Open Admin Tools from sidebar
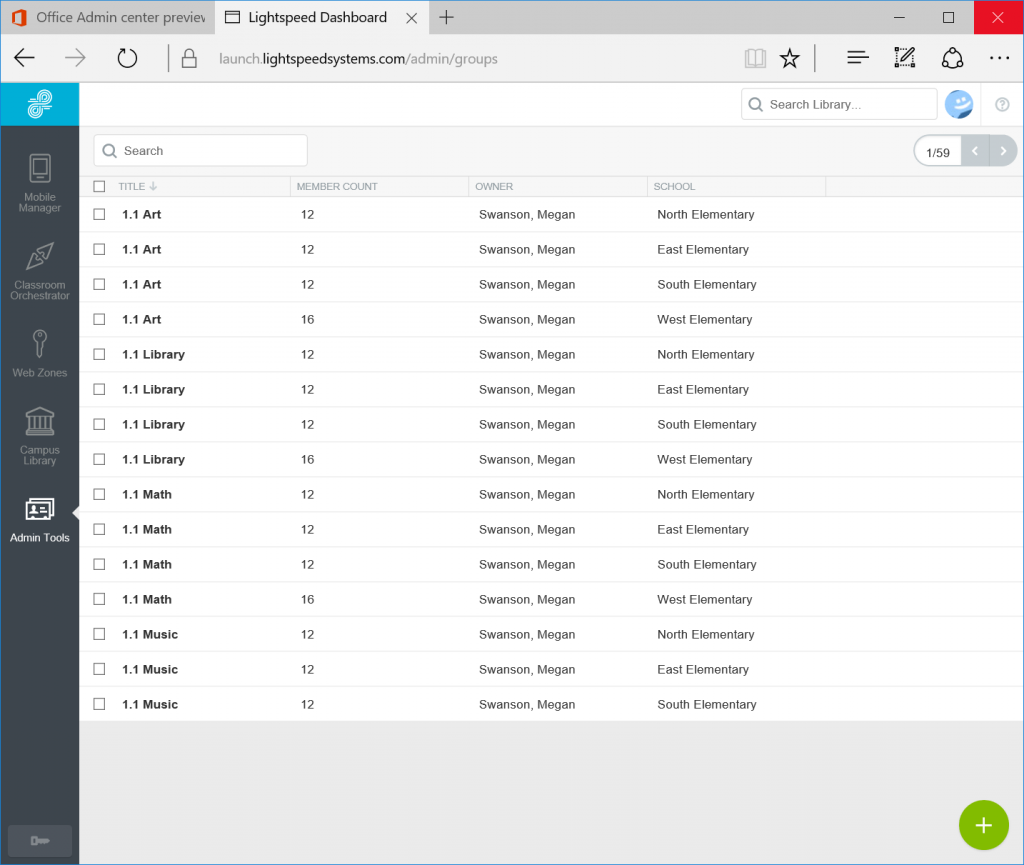The height and width of the screenshot is (865, 1024). click(x=40, y=520)
